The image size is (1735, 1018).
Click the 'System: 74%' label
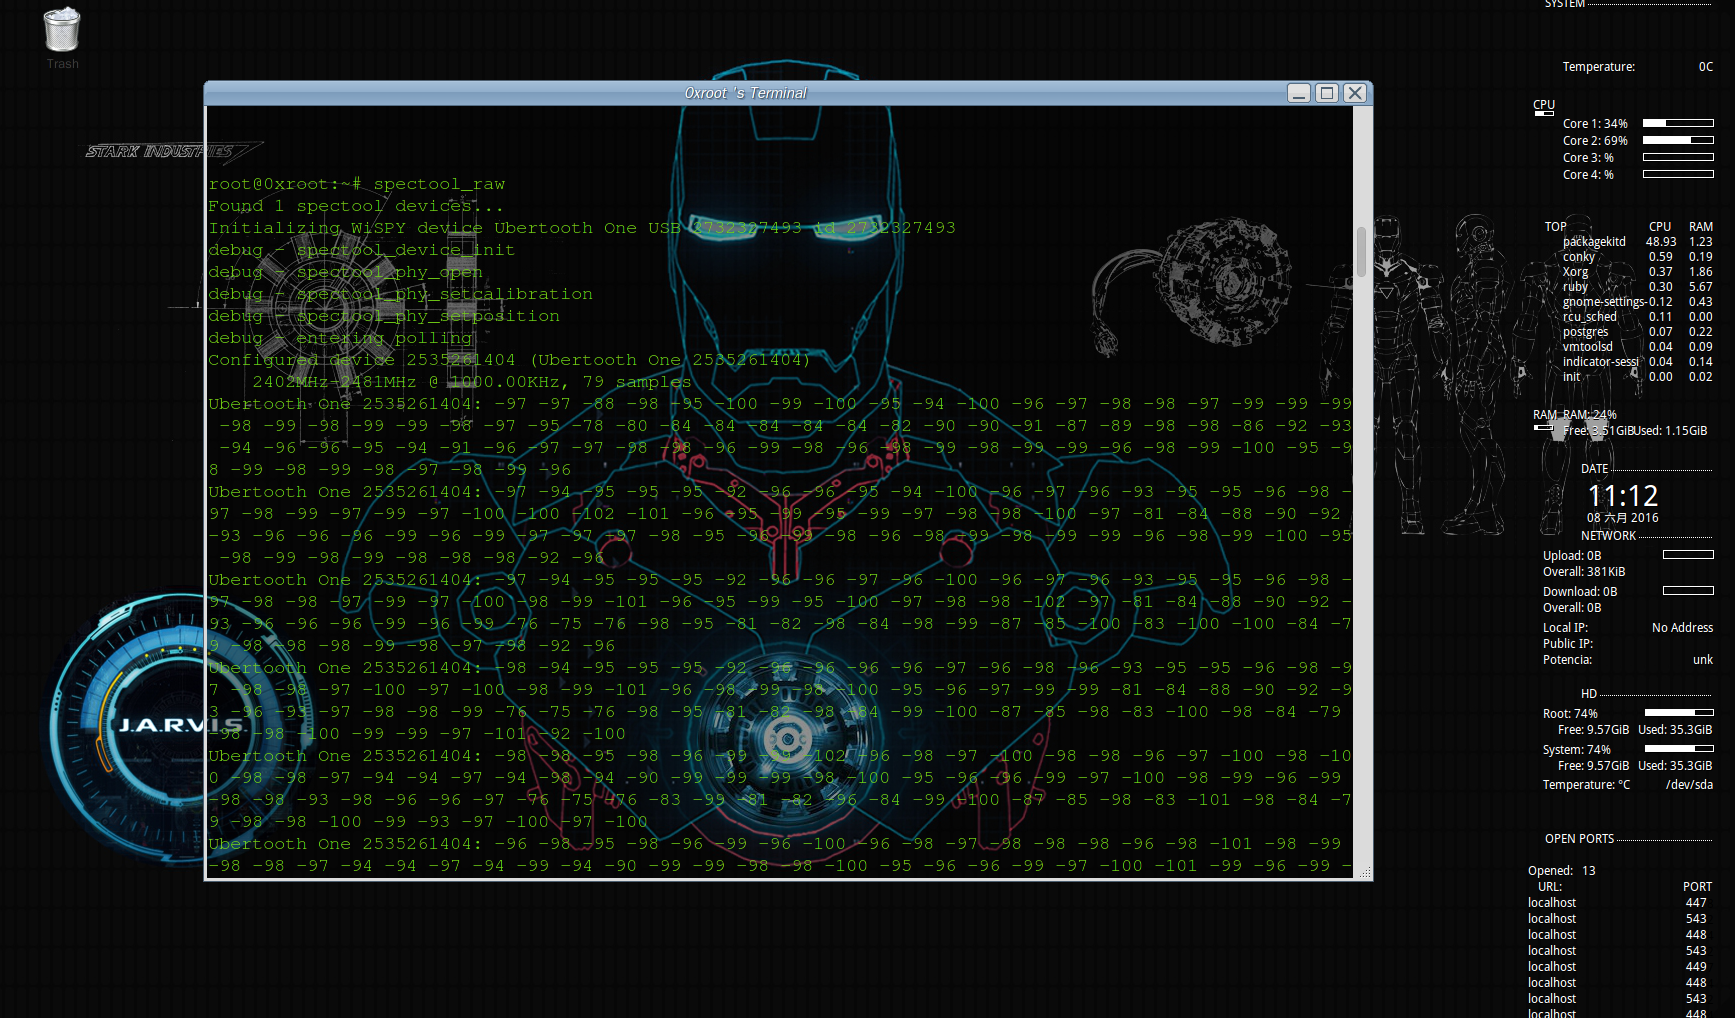tap(1577, 750)
